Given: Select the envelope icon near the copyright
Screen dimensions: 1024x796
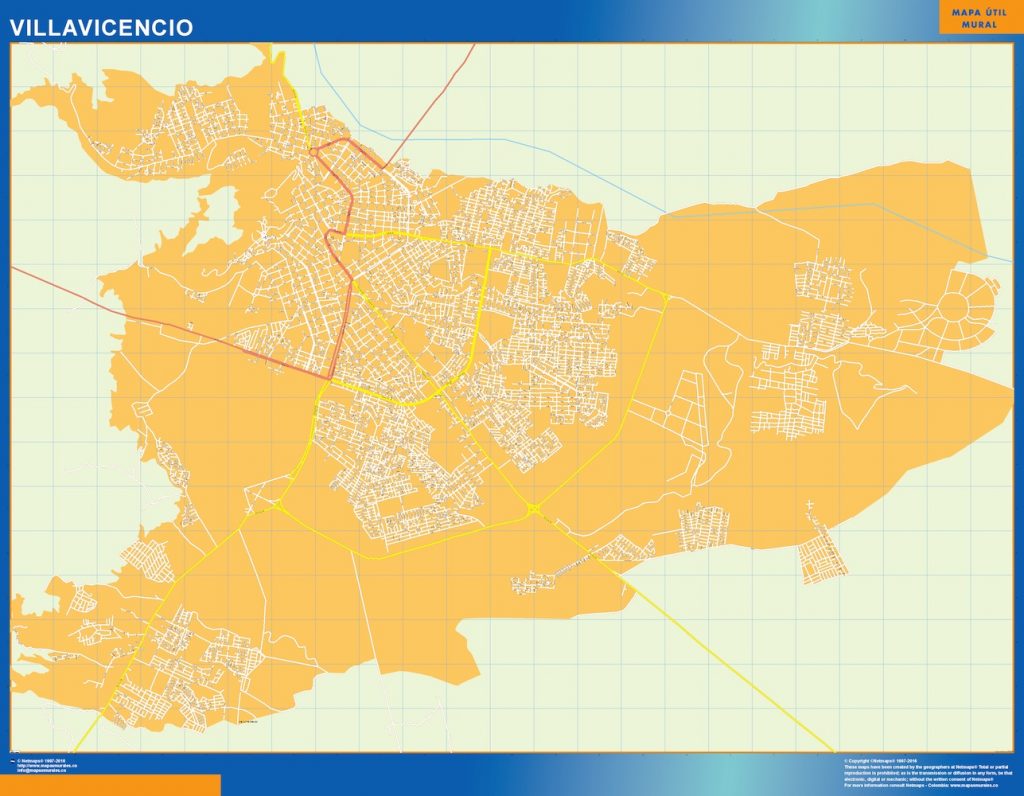Looking at the screenshot, I should pyautogui.click(x=12, y=761).
